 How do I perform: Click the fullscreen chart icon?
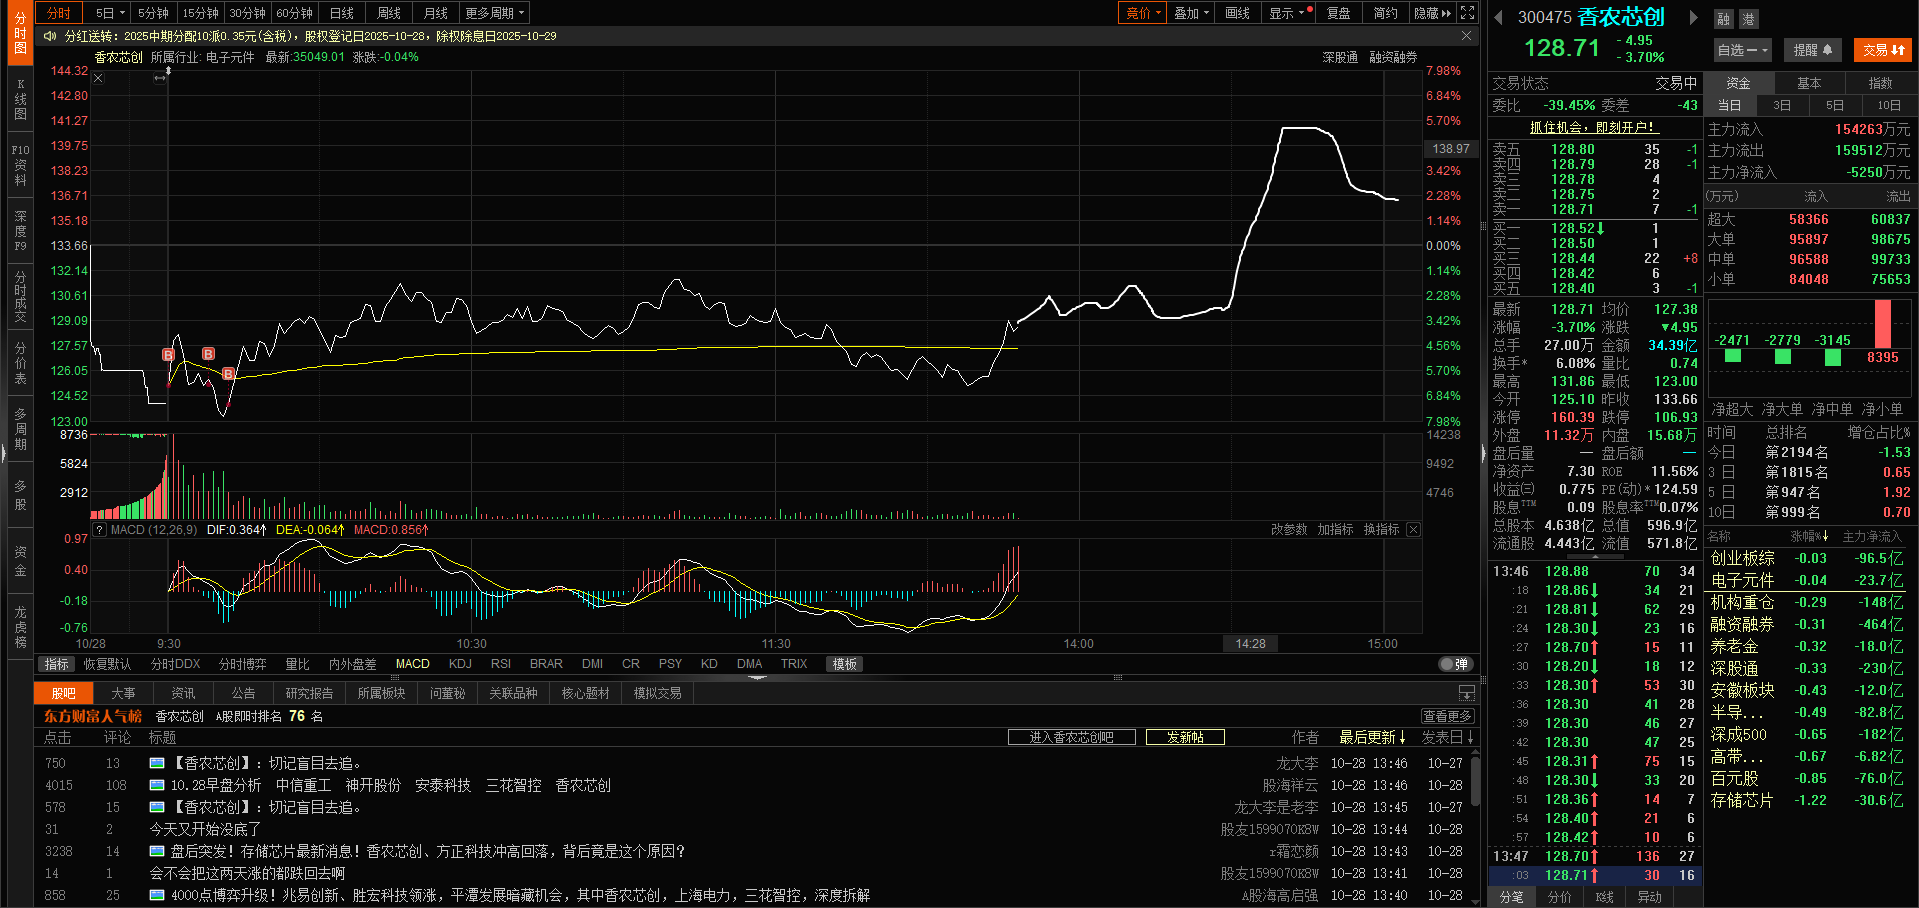[1467, 13]
